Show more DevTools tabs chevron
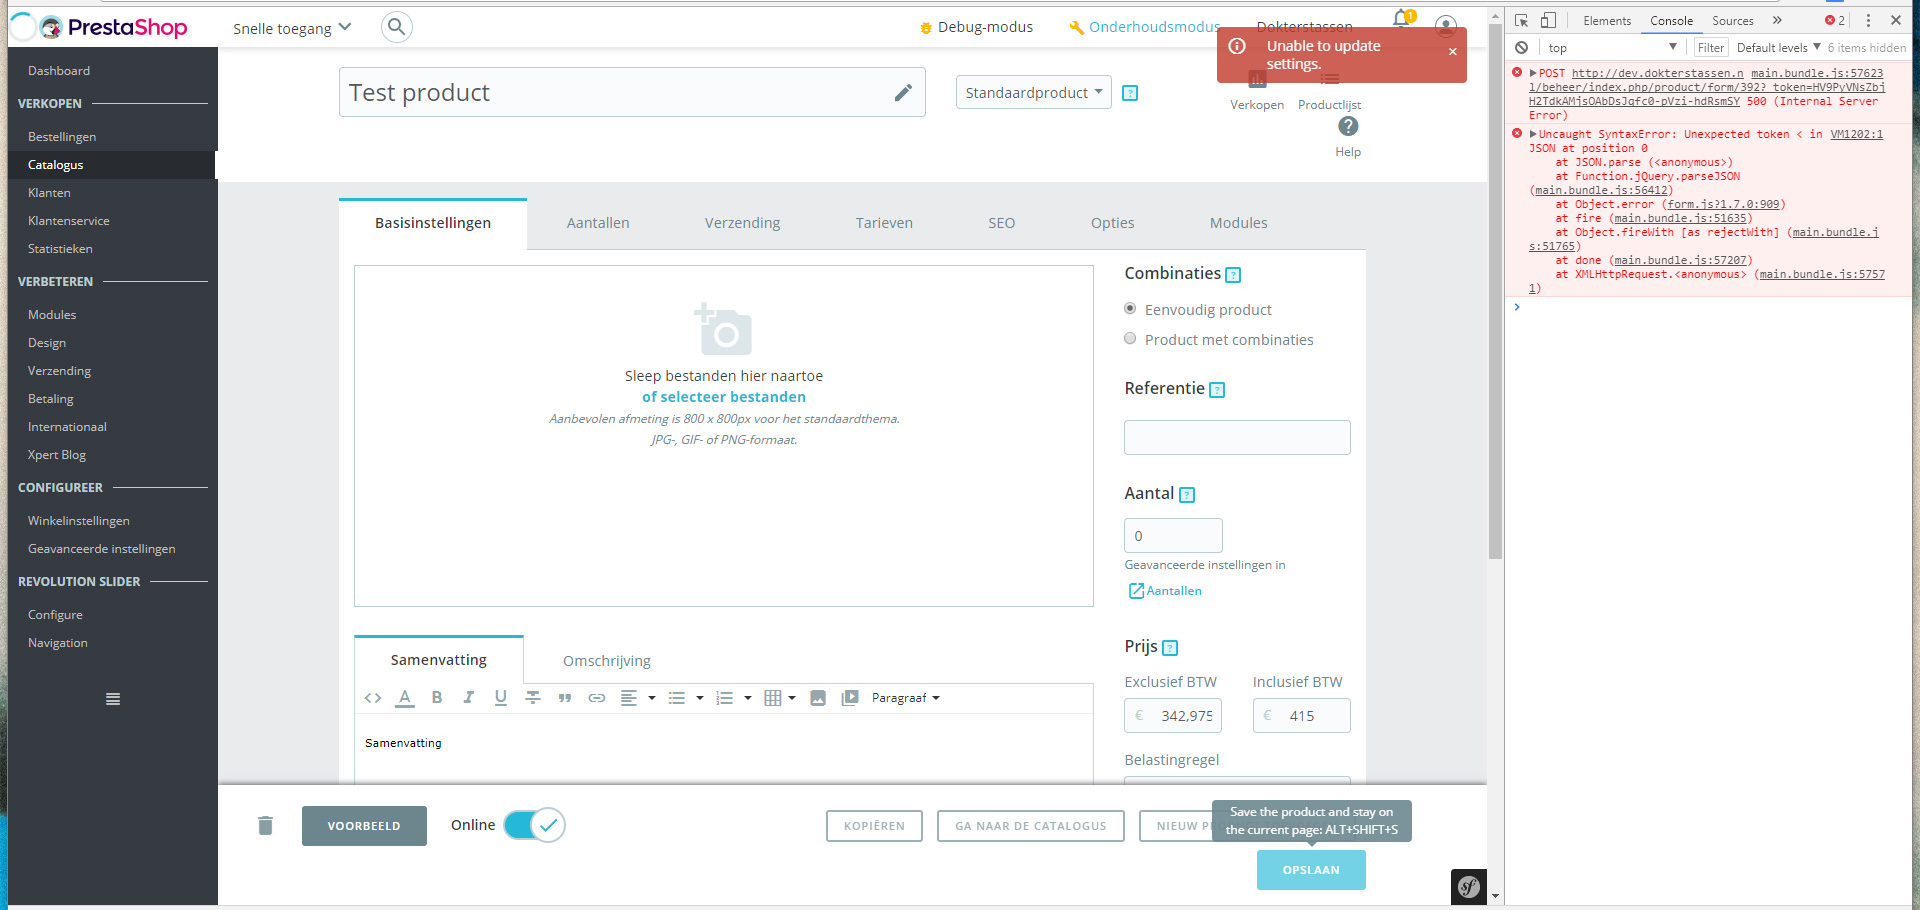 [1777, 20]
